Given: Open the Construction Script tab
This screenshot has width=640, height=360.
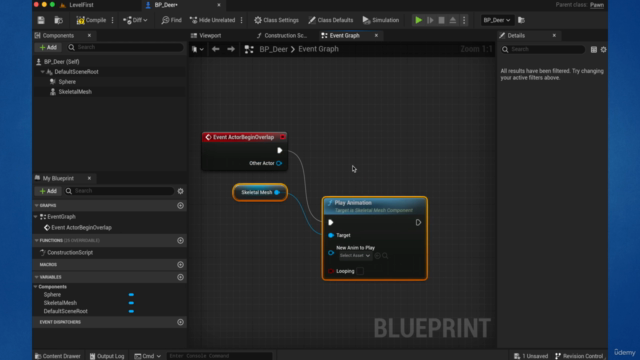Looking at the screenshot, I should click(x=282, y=36).
